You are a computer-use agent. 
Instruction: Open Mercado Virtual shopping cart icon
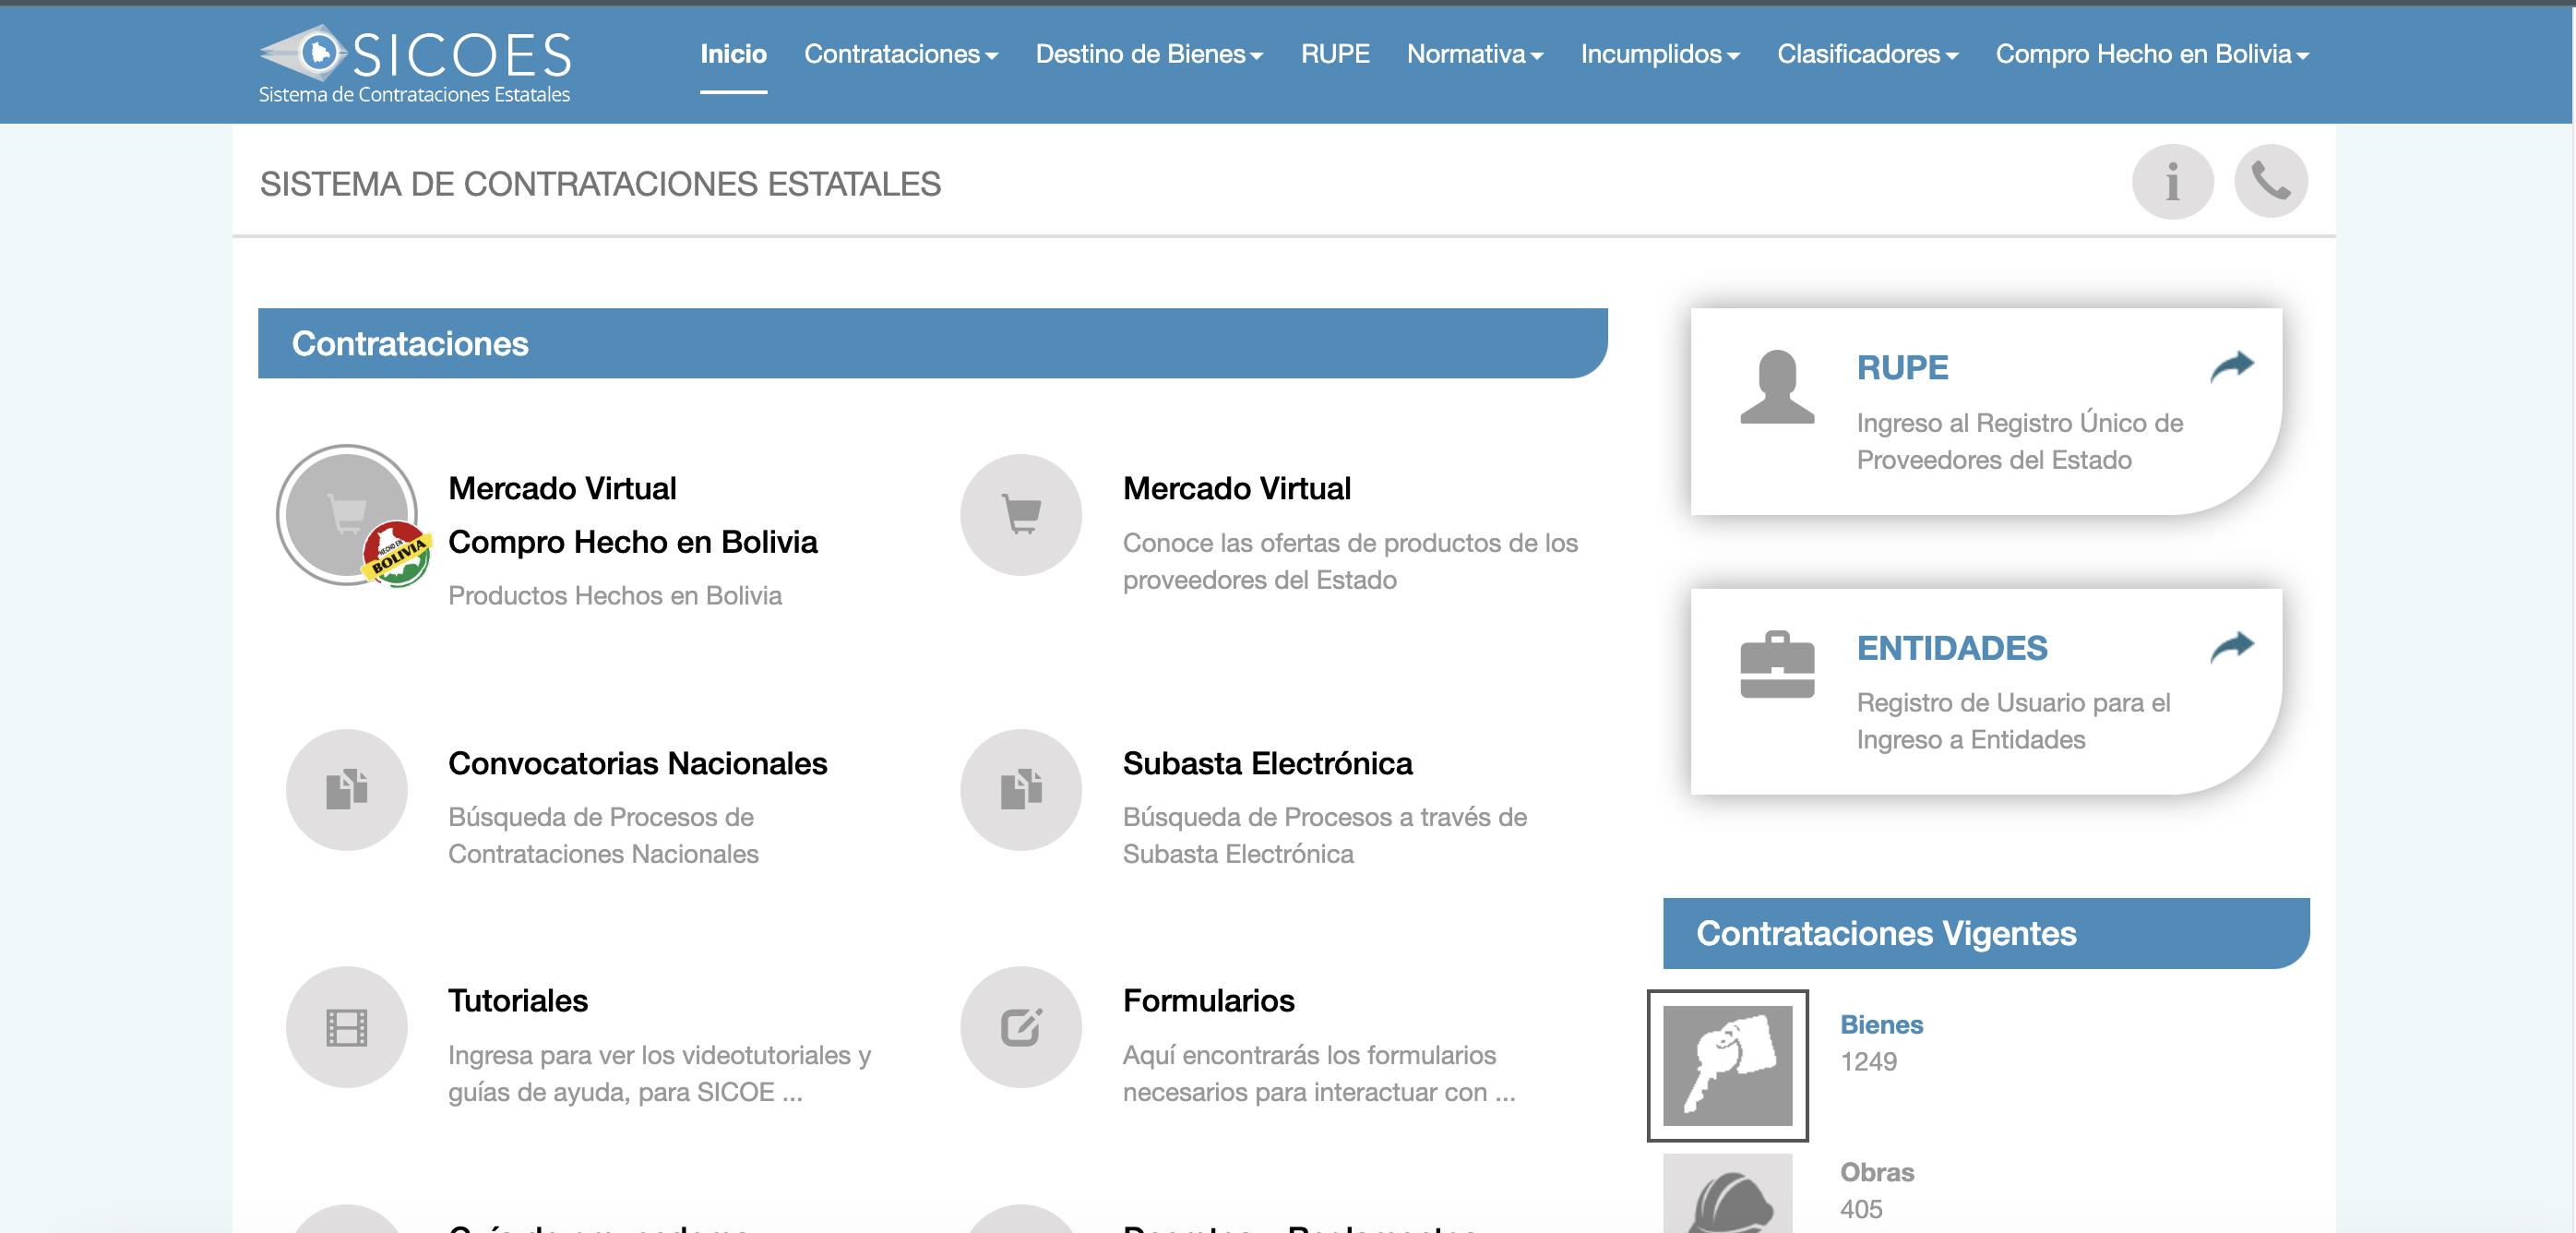[1020, 515]
